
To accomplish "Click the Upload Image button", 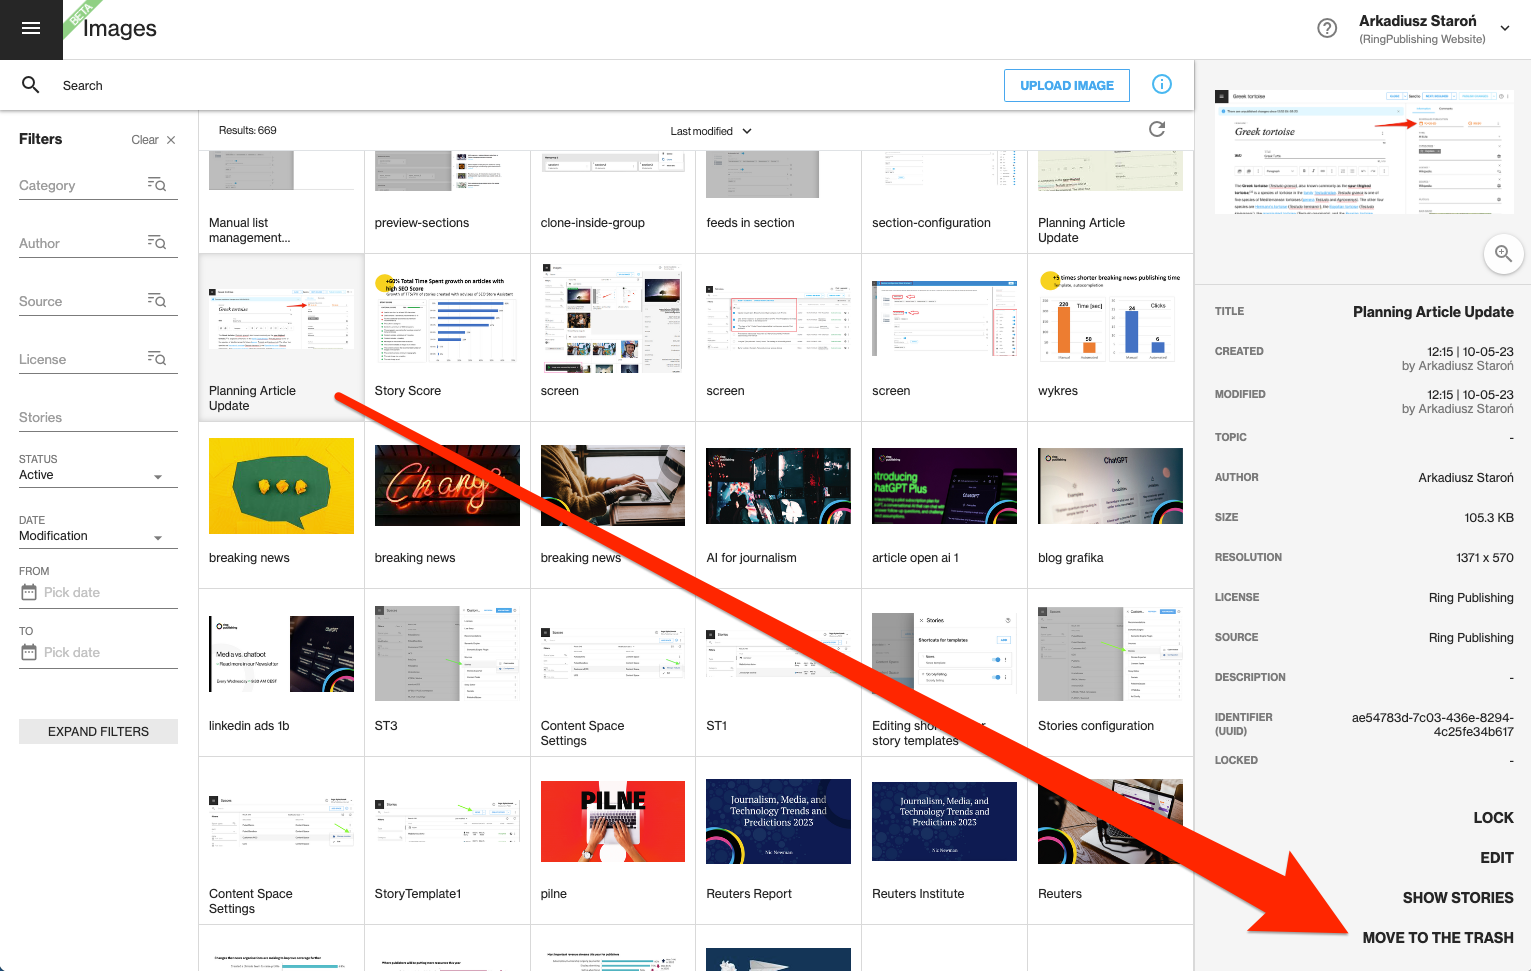I will click(1067, 85).
